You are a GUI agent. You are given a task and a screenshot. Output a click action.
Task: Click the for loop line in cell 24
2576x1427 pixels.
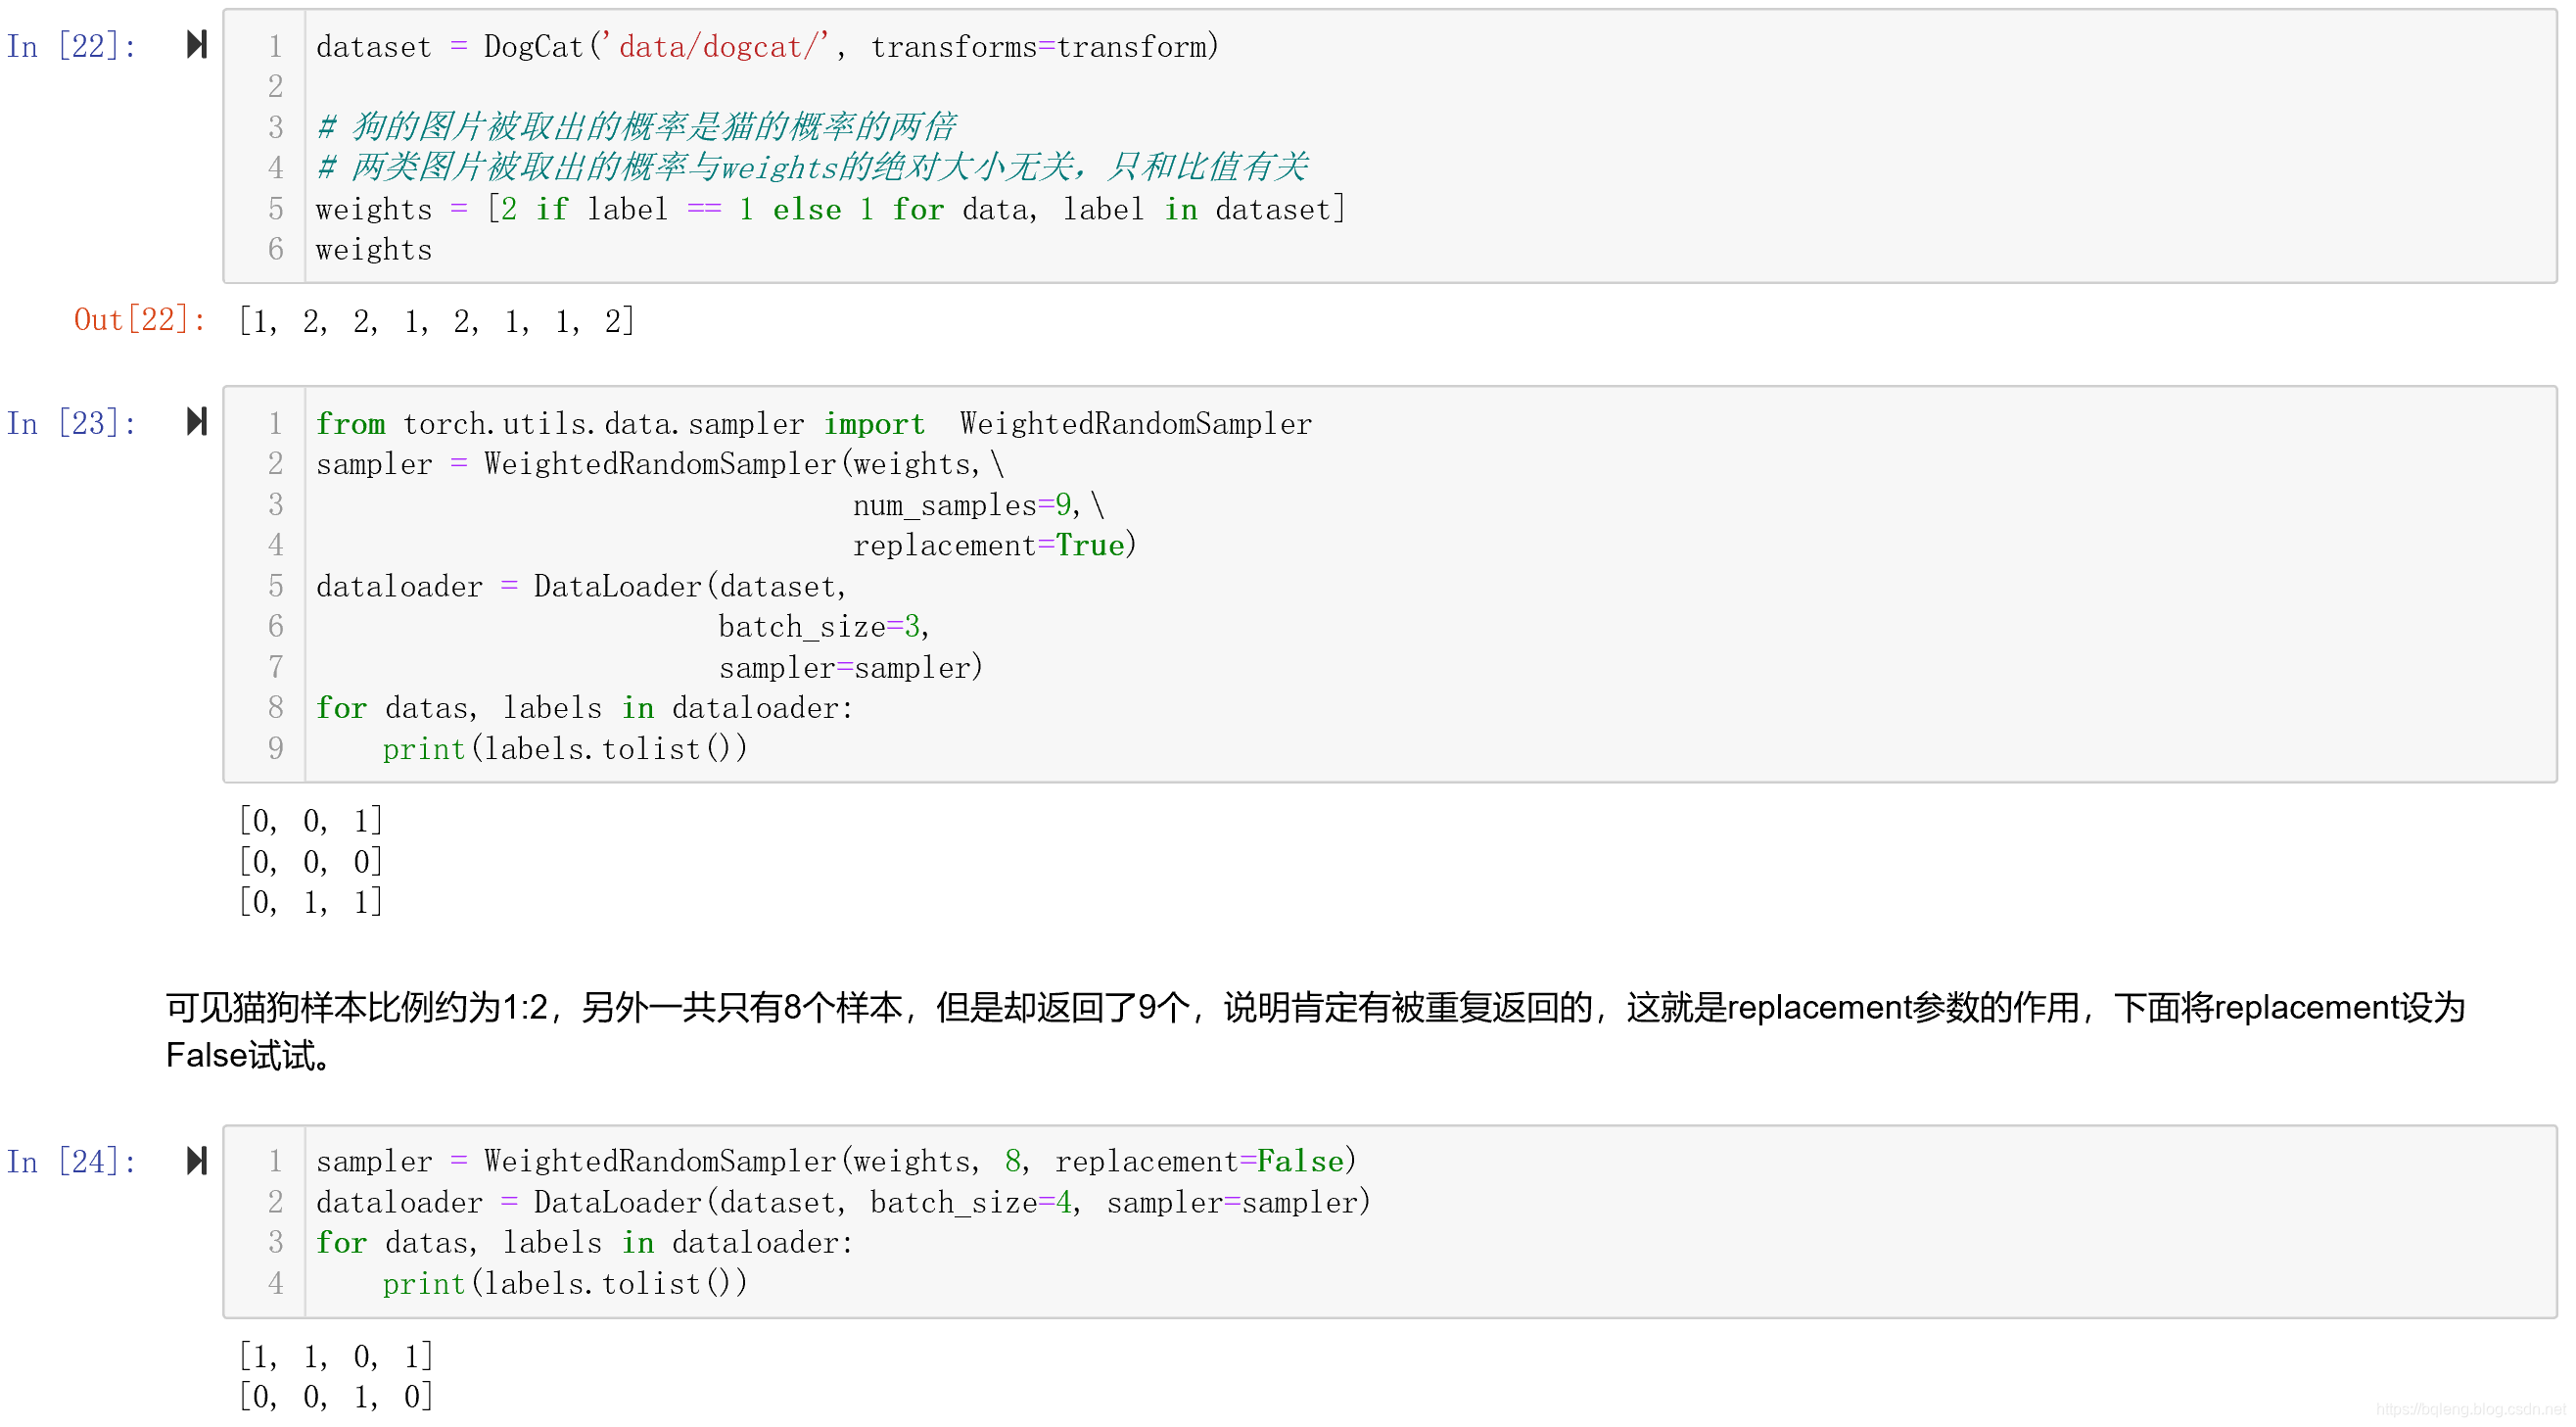(x=584, y=1243)
